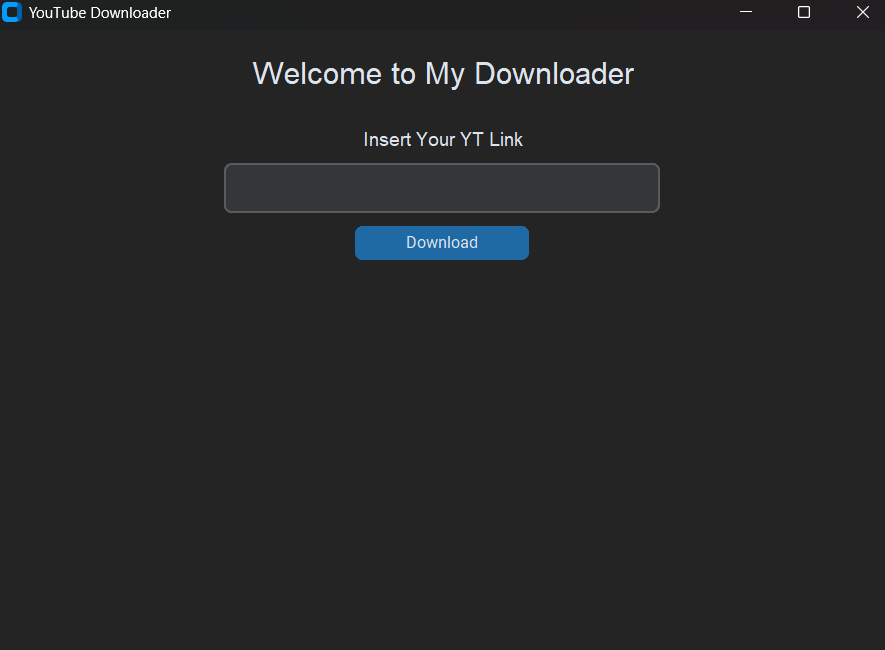Click the minimize window icon
This screenshot has width=885, height=650.
point(745,13)
